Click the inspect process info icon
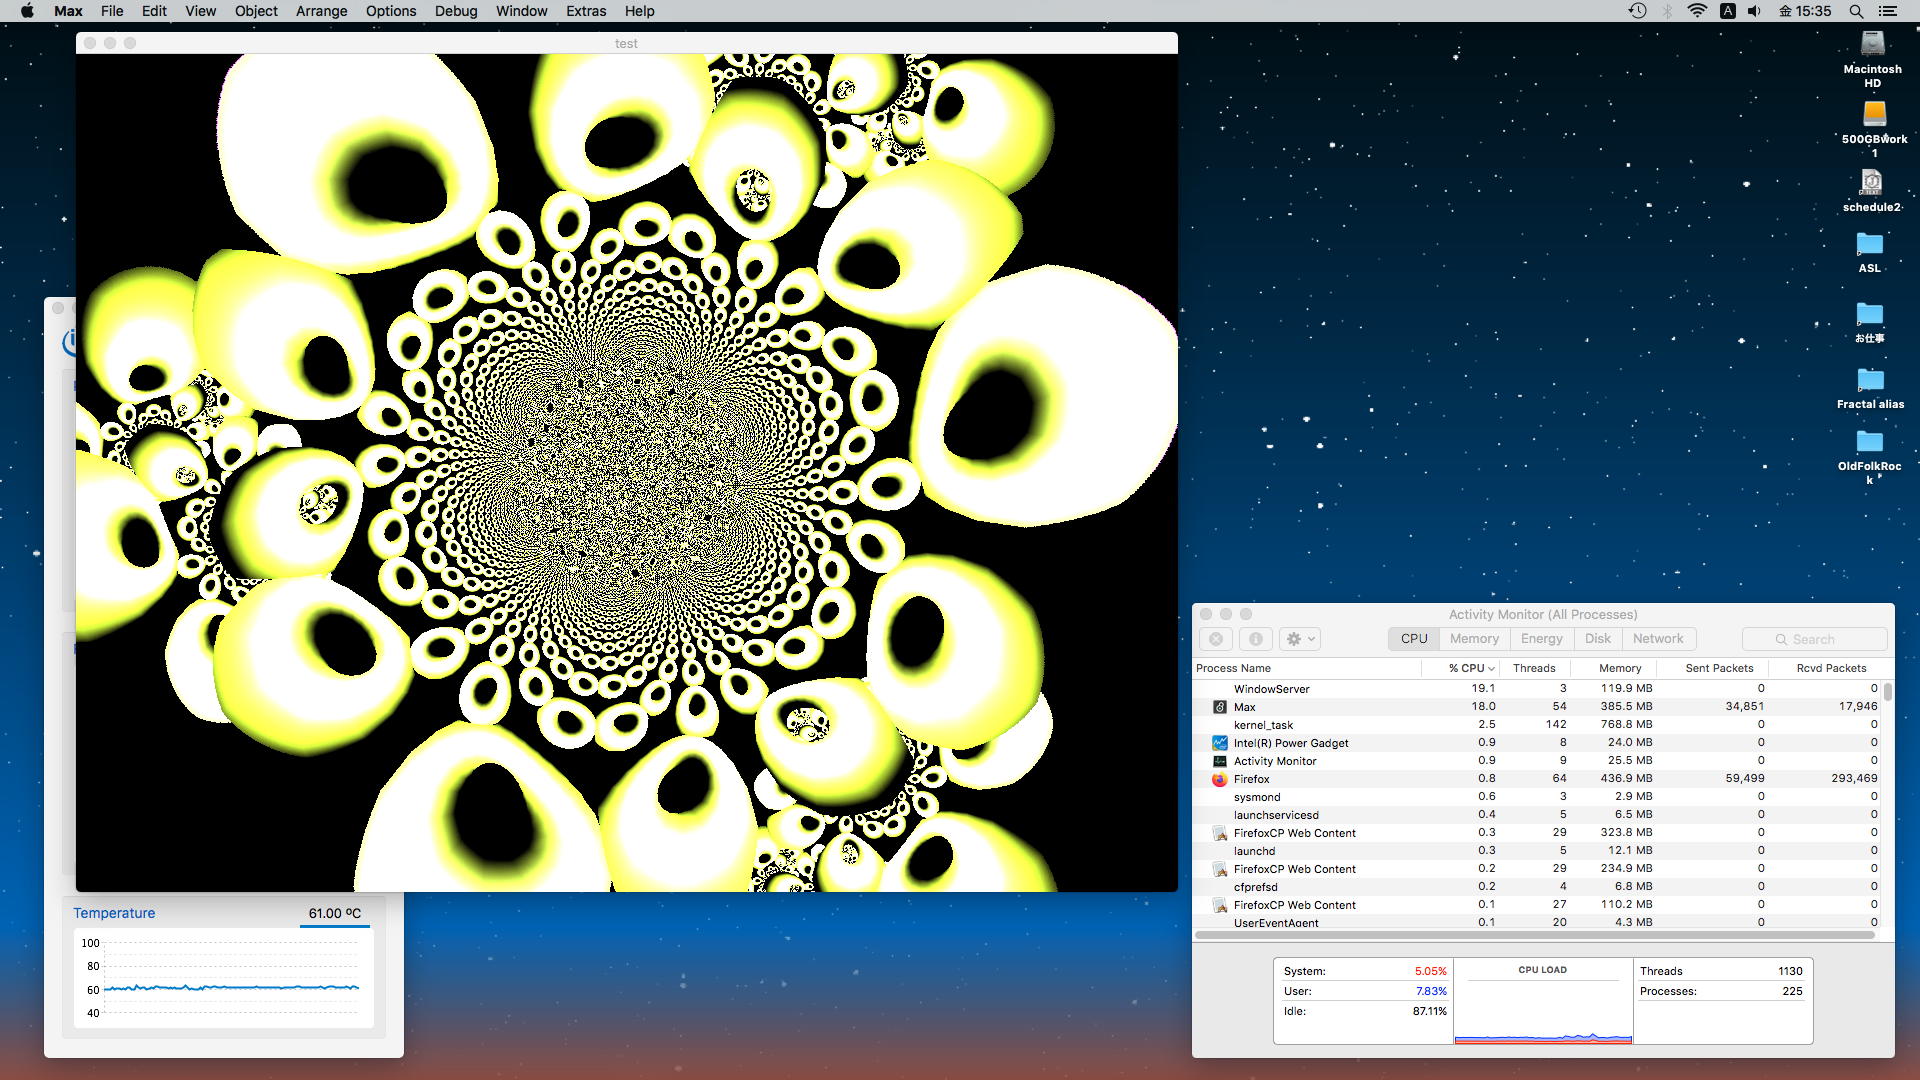The width and height of the screenshot is (1920, 1080). (x=1256, y=639)
